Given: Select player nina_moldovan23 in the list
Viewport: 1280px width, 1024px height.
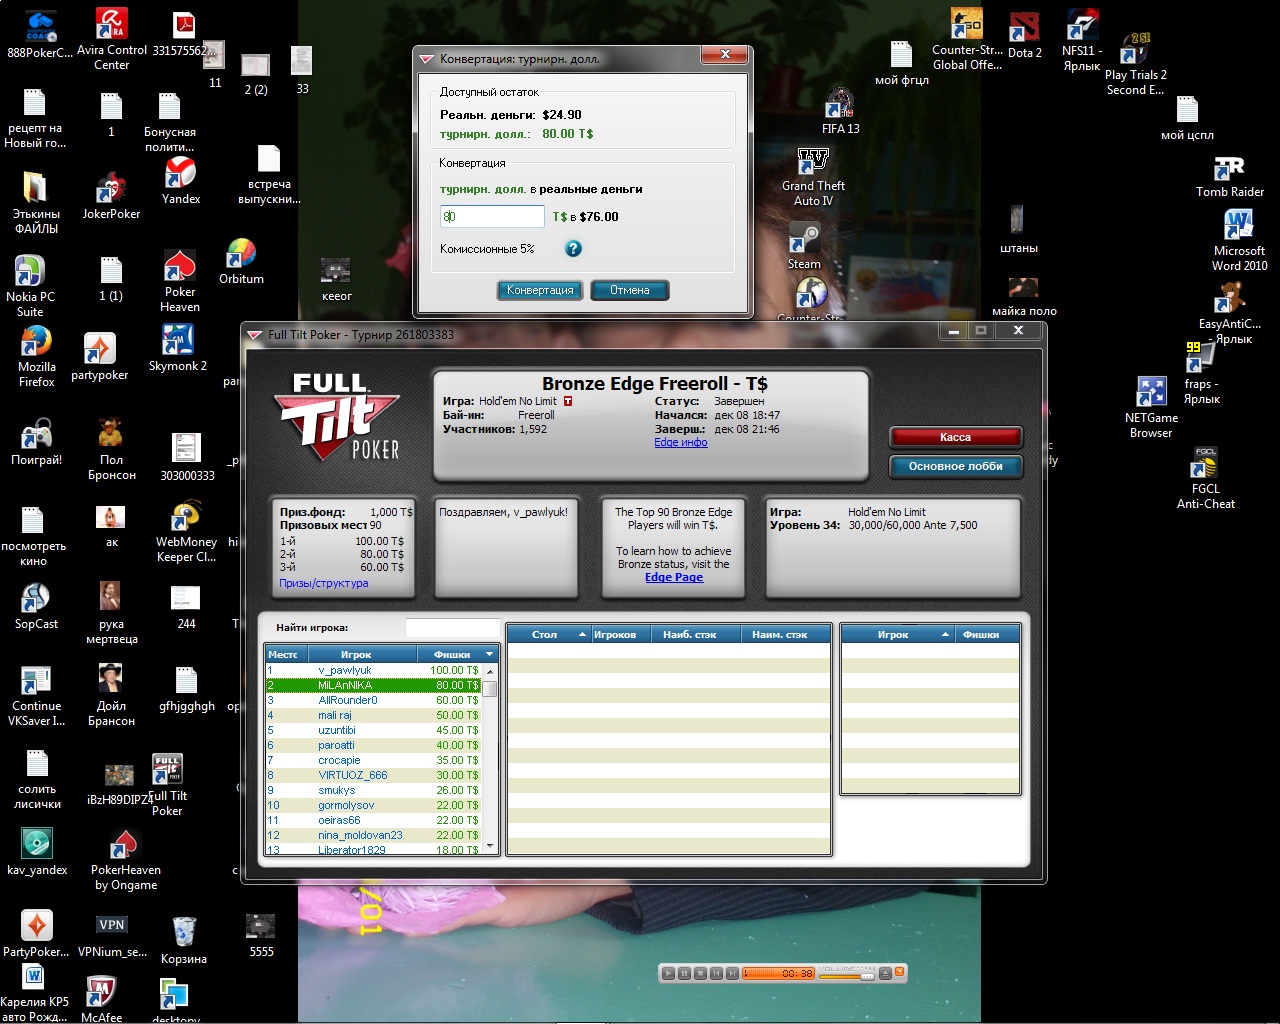Looking at the screenshot, I should coord(373,835).
